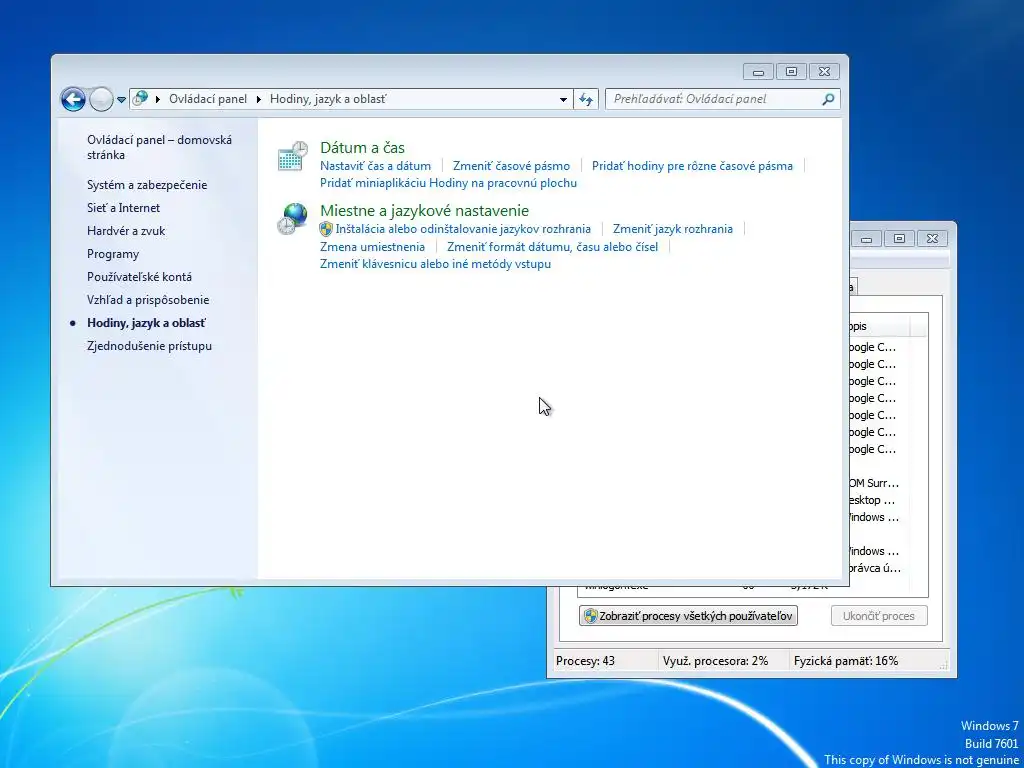
Task: Open Miestne a jazykové nastavenie heading
Action: [x=424, y=210]
